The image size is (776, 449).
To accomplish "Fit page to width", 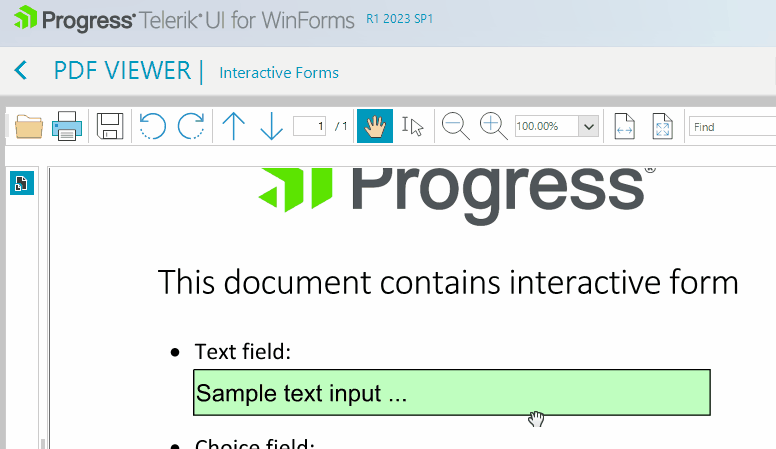I will pyautogui.click(x=625, y=126).
